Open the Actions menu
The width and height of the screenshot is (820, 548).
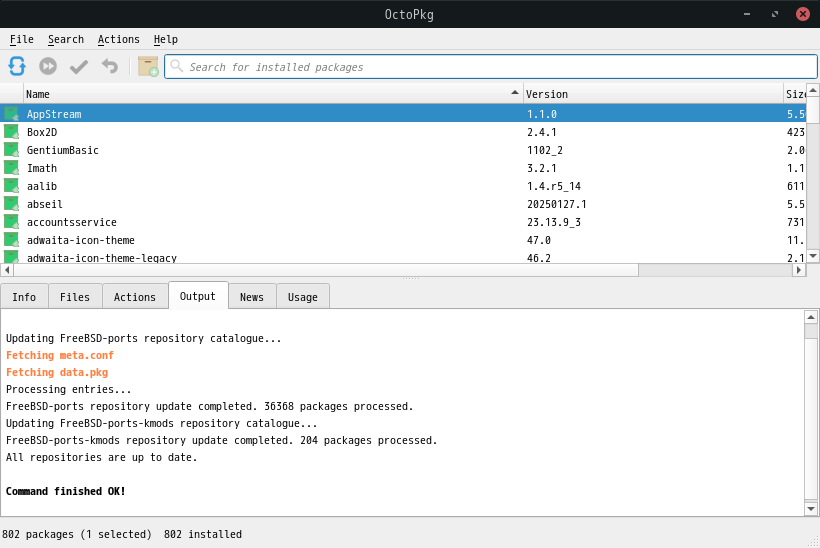tap(118, 39)
